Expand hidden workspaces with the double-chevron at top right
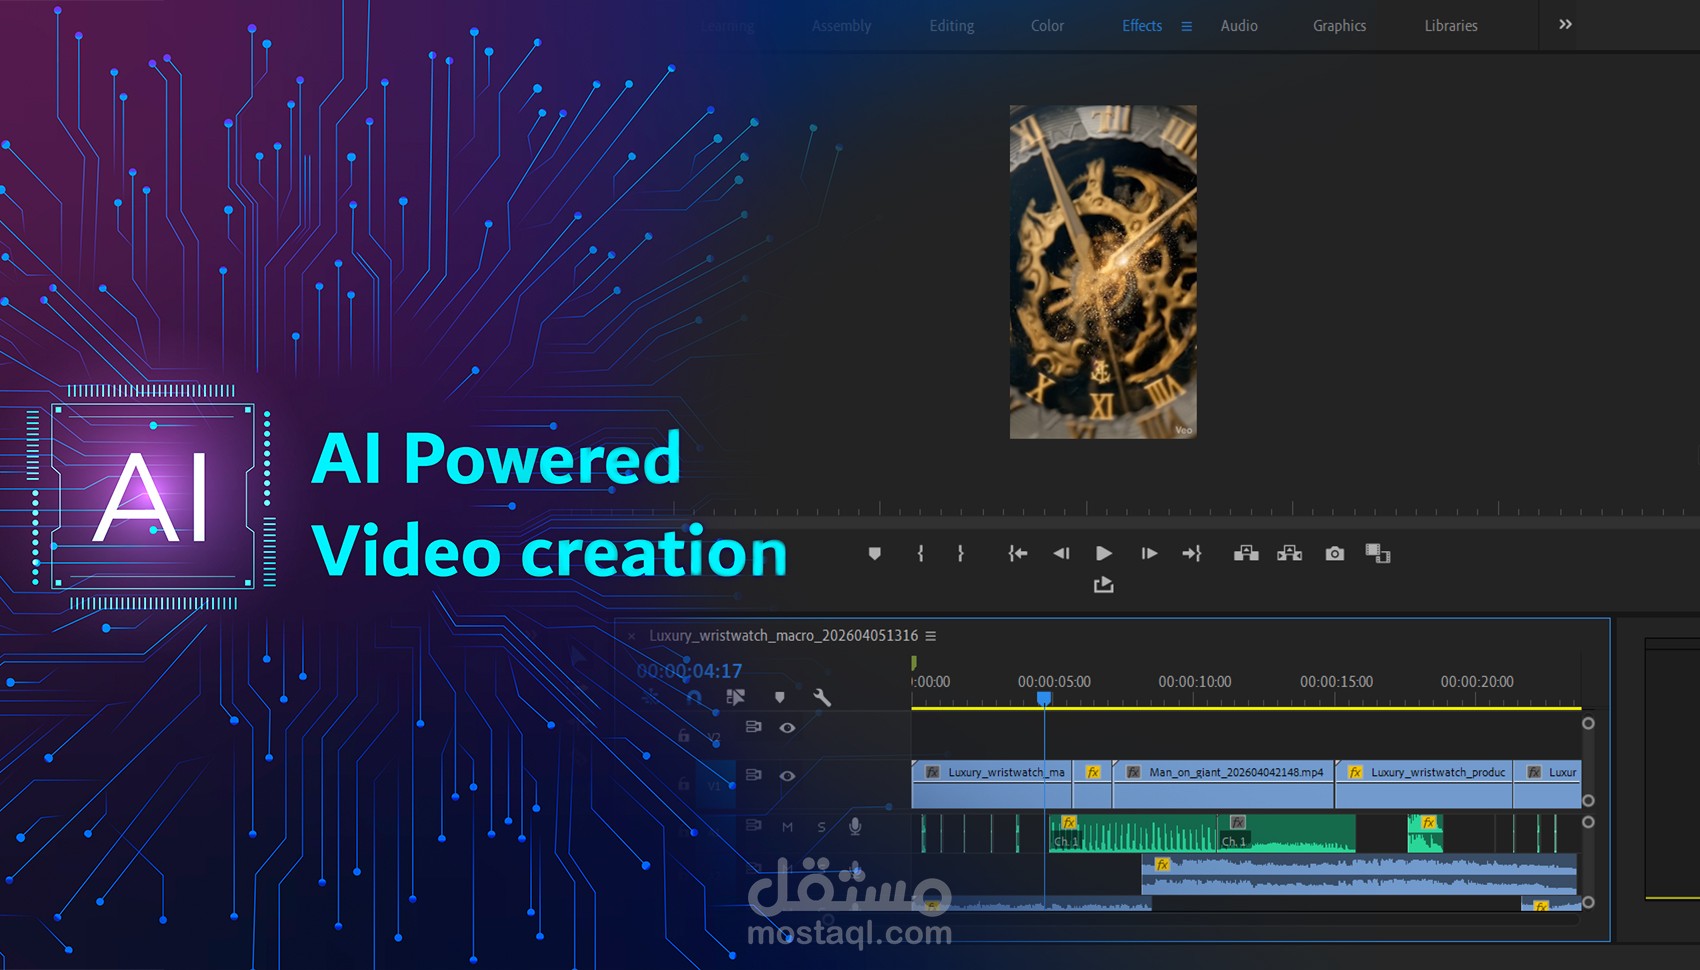1700x970 pixels. click(x=1563, y=23)
